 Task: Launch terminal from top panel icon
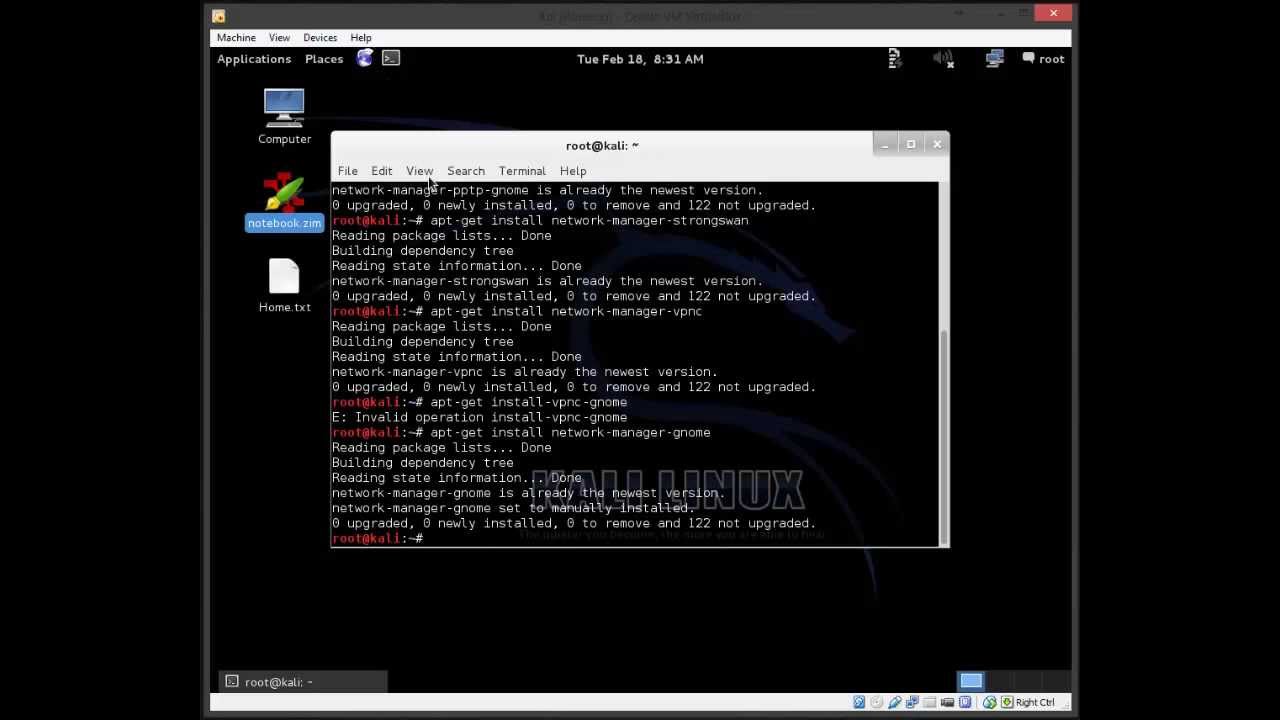pyautogui.click(x=391, y=59)
